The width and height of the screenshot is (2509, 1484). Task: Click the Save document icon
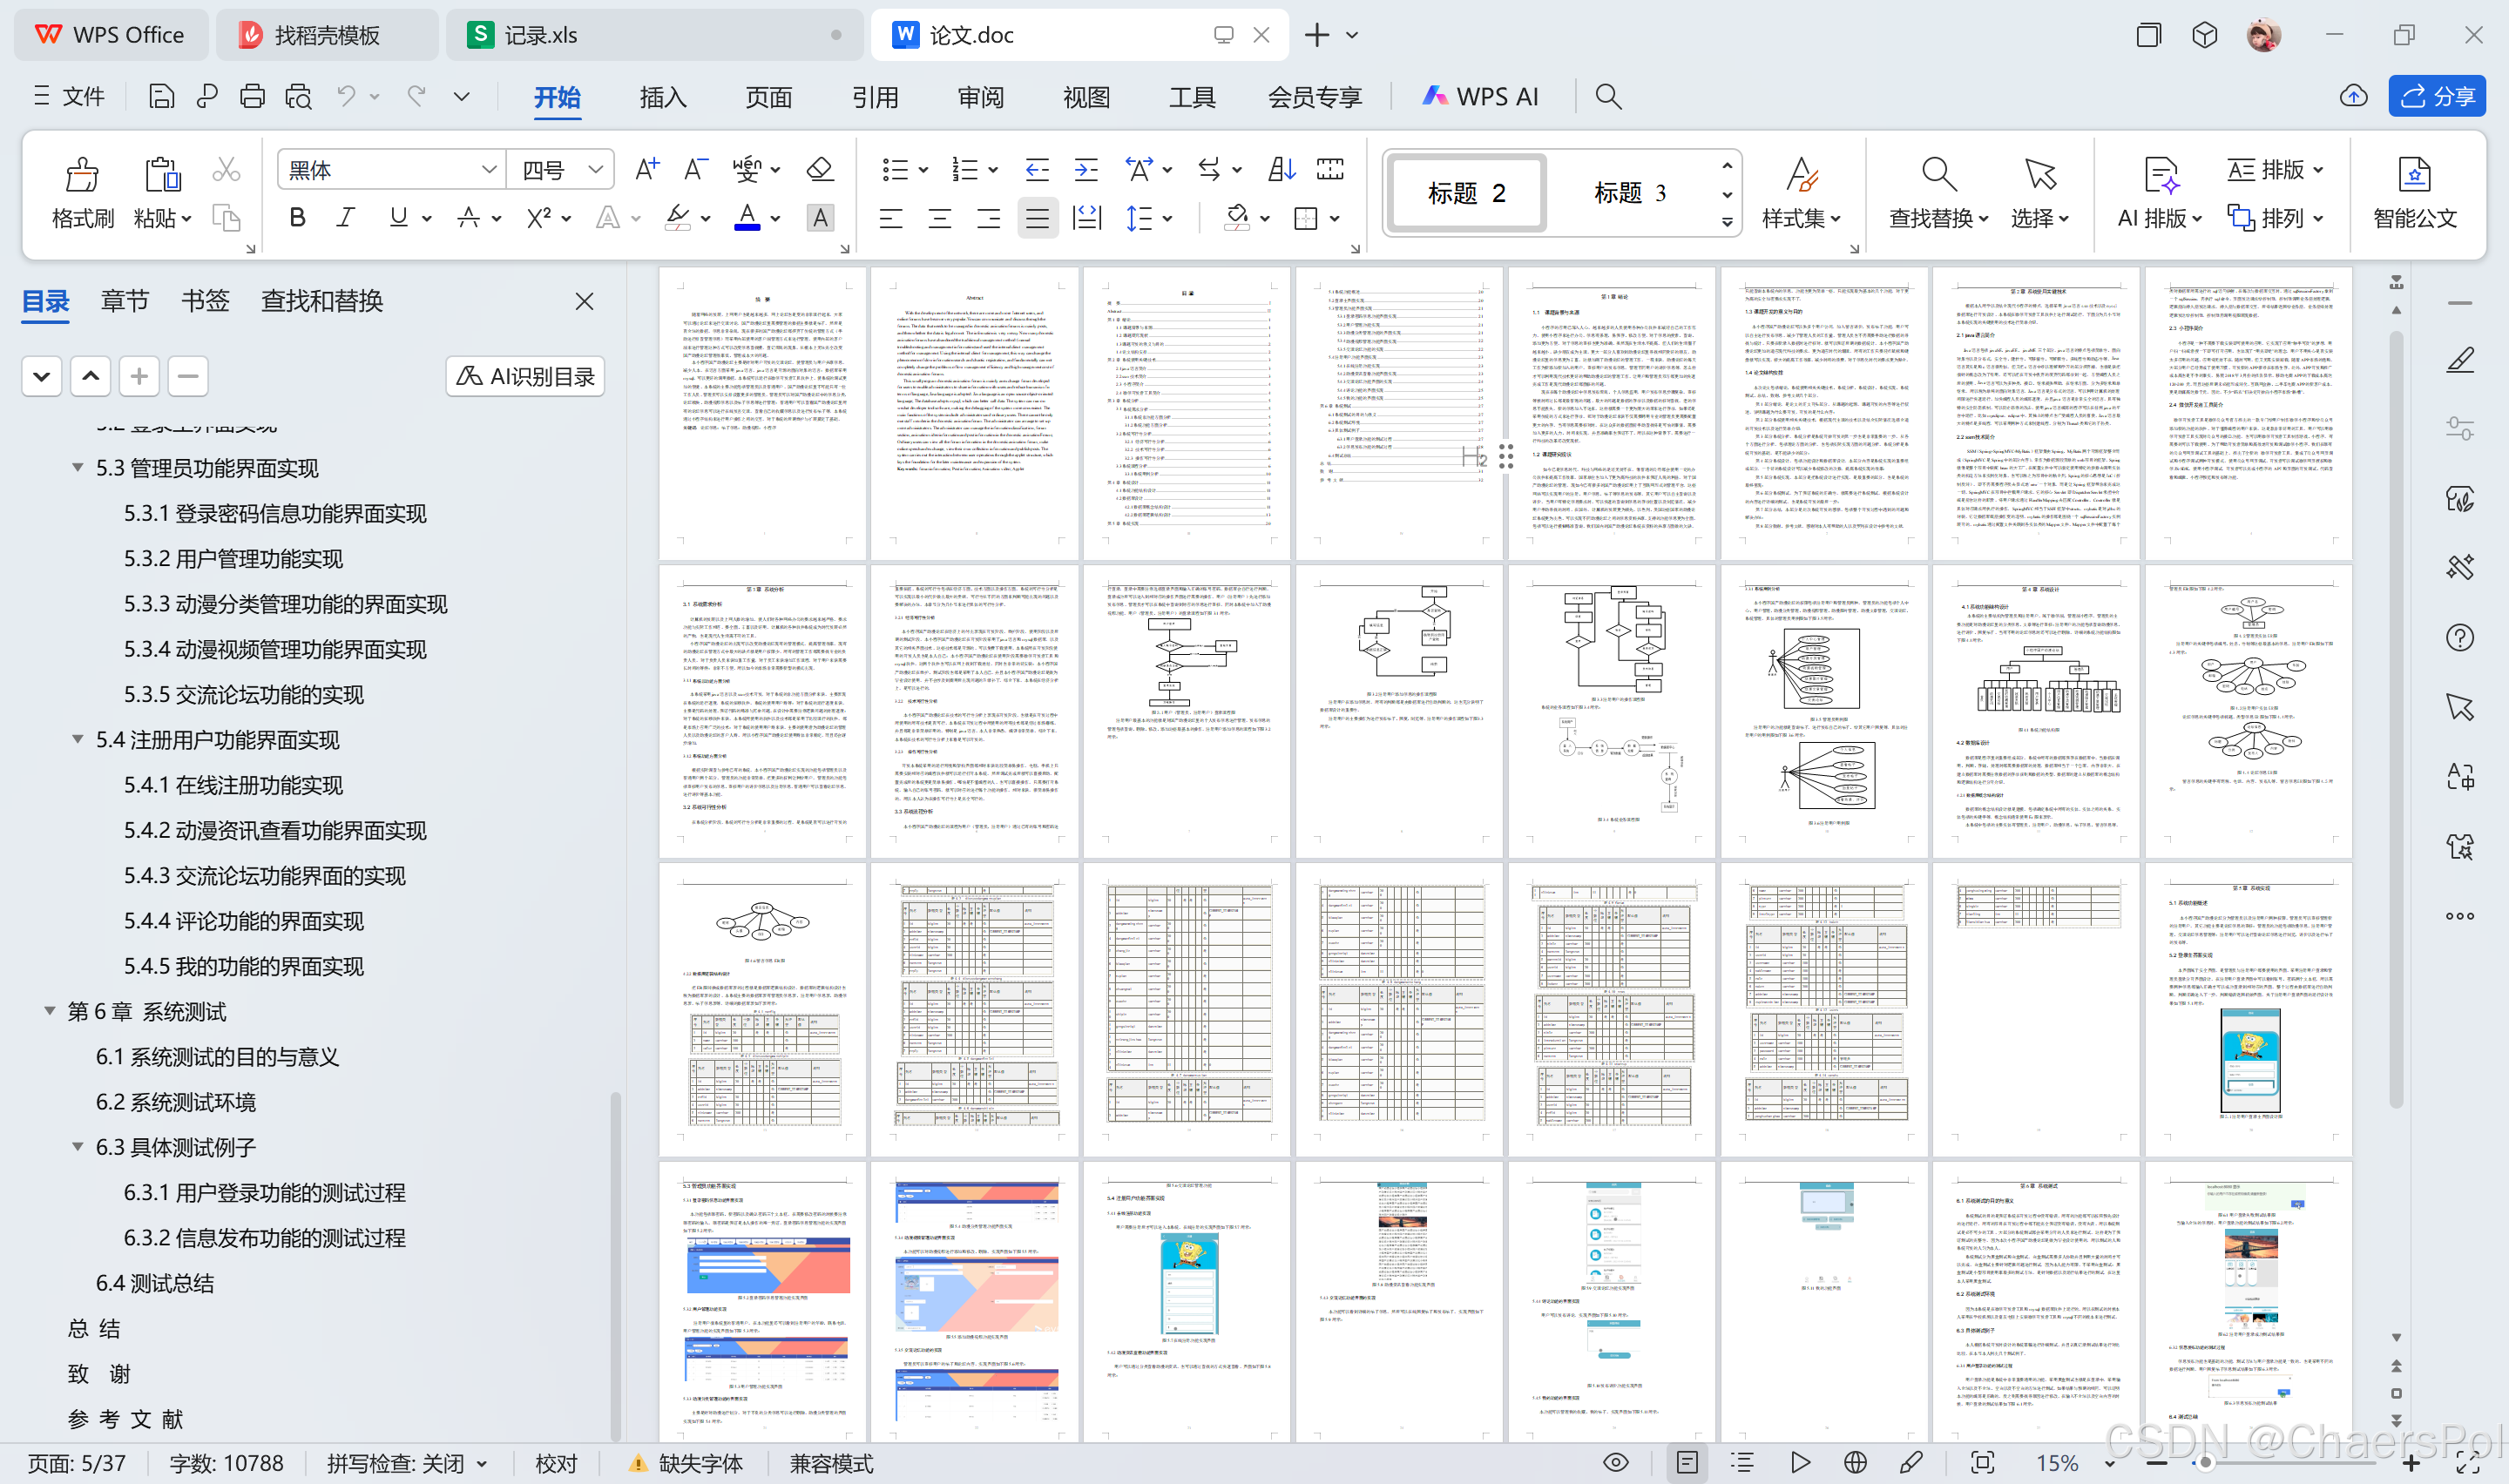[x=161, y=96]
